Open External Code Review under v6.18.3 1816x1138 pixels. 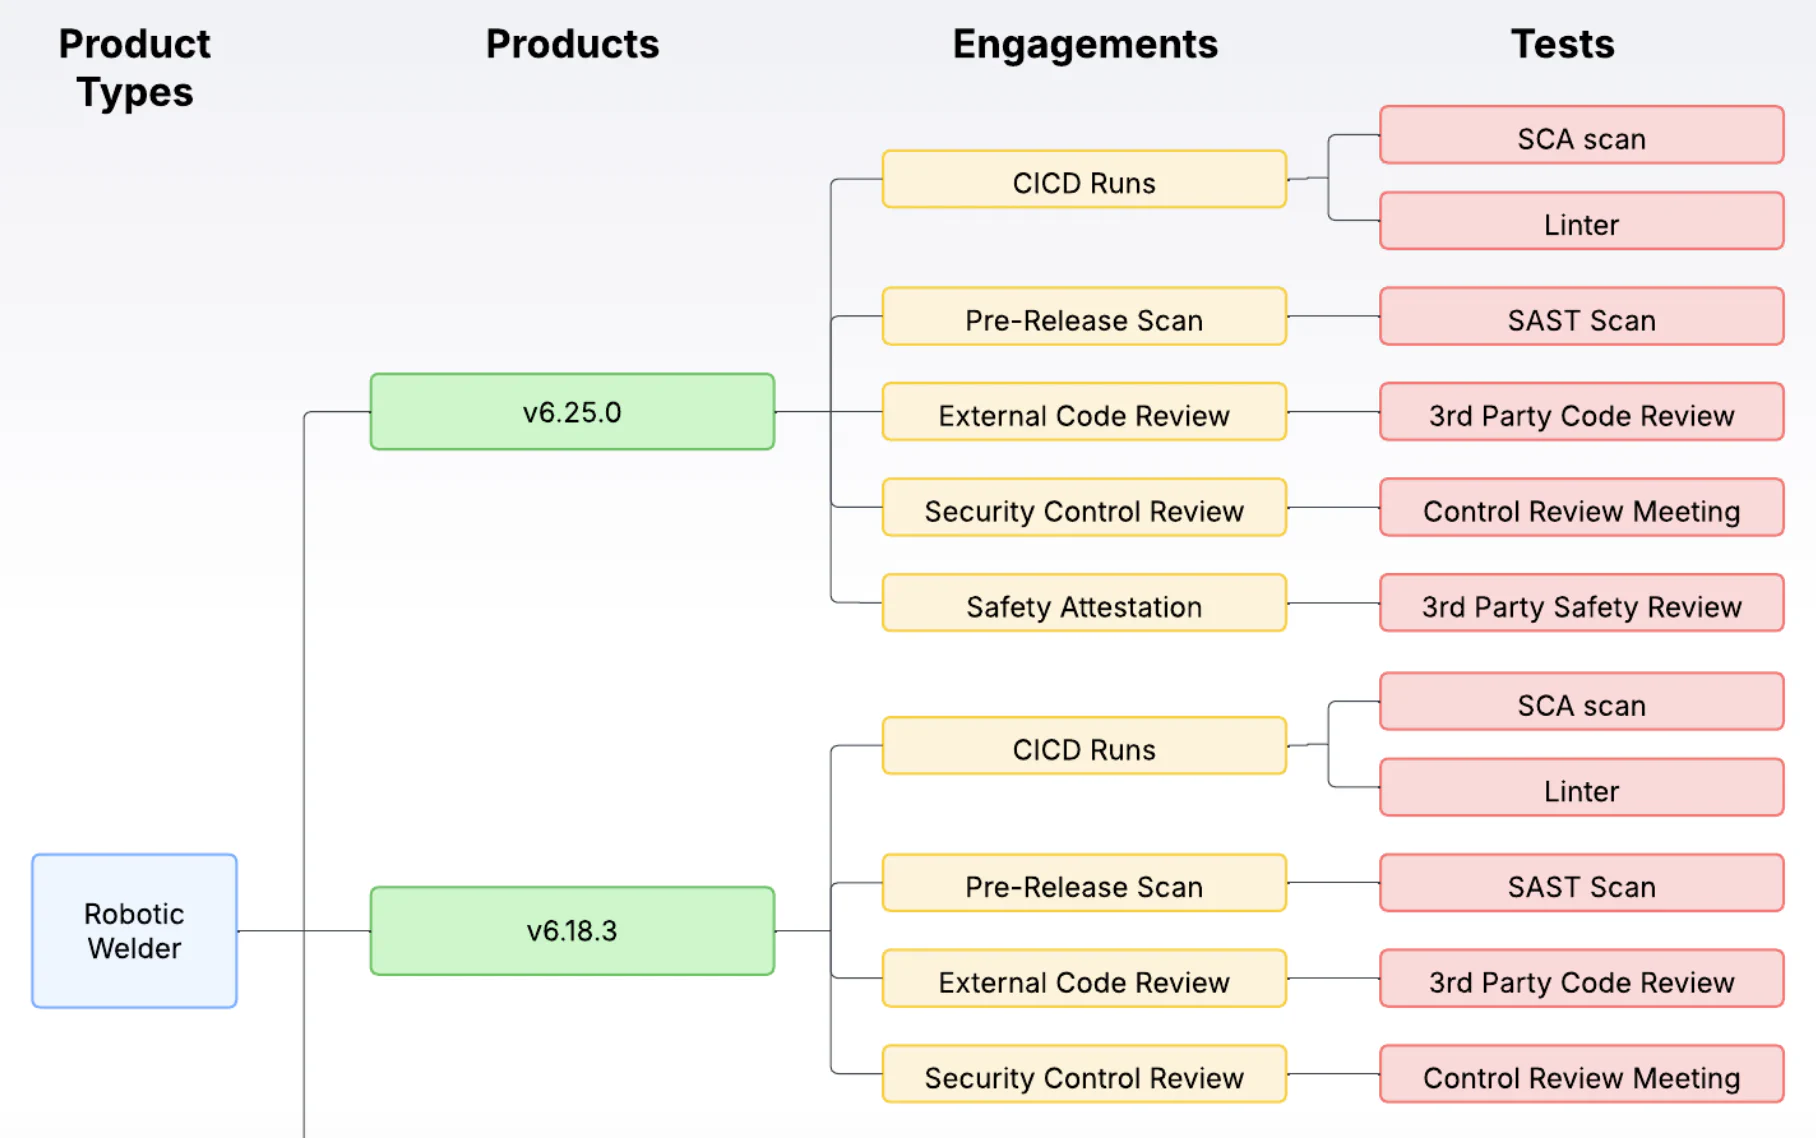(1084, 981)
